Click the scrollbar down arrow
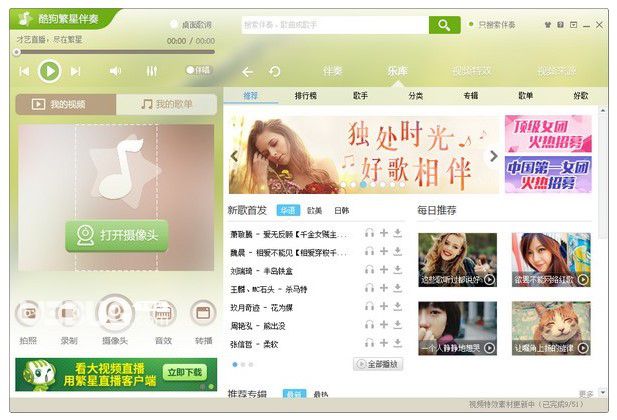 click(603, 392)
